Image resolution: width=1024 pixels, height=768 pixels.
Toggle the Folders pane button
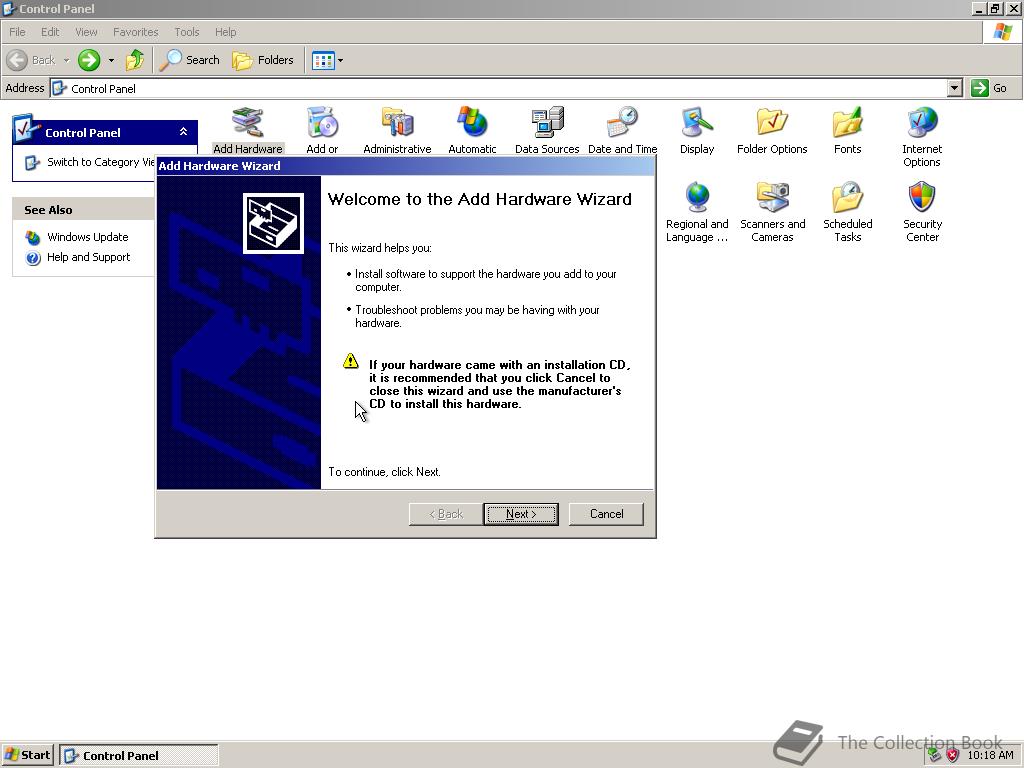tap(263, 60)
